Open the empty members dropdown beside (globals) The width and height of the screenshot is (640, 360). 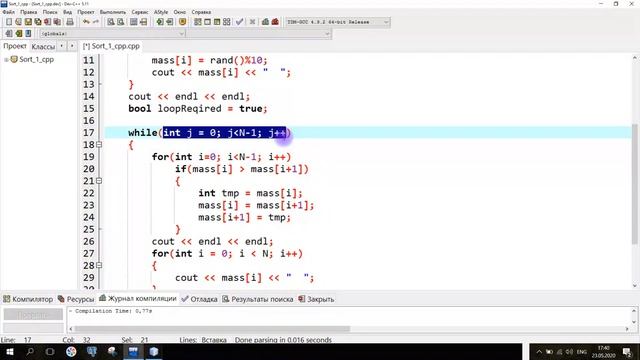tap(259, 33)
